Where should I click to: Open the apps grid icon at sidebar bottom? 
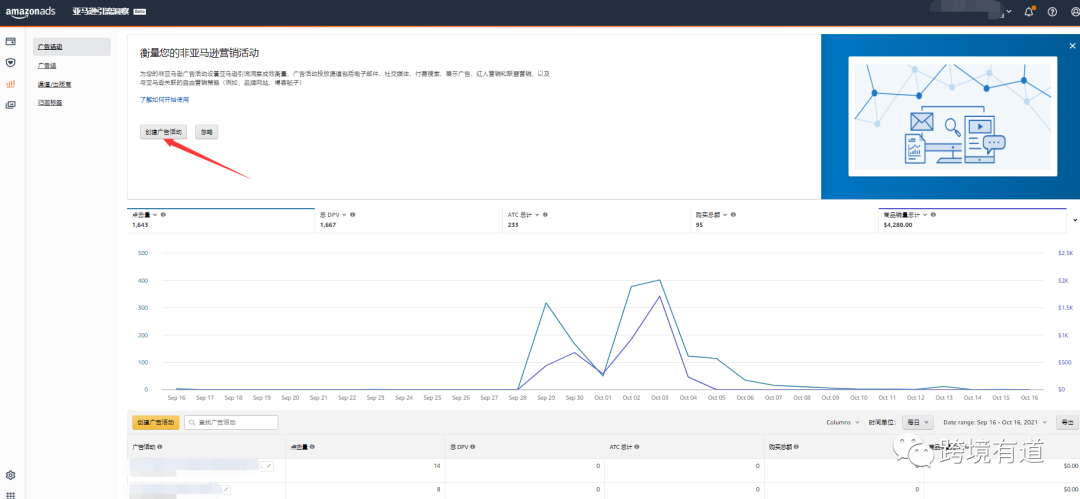tap(10, 494)
